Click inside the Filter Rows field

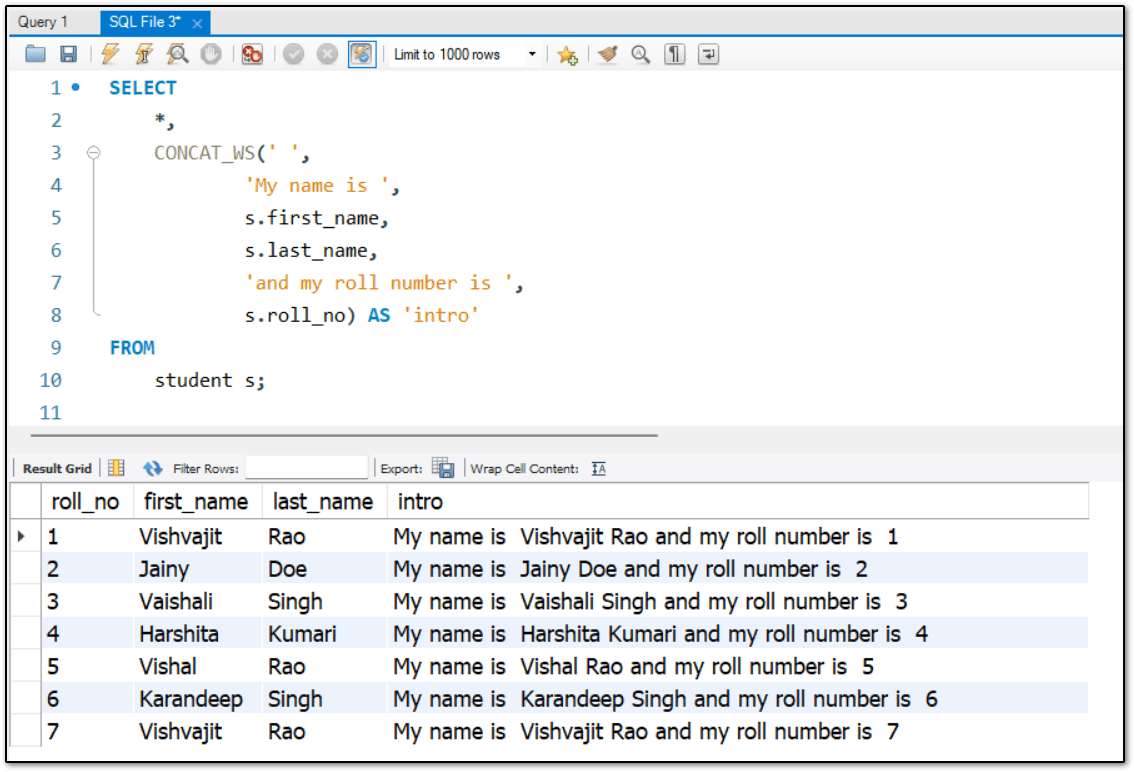click(306, 466)
